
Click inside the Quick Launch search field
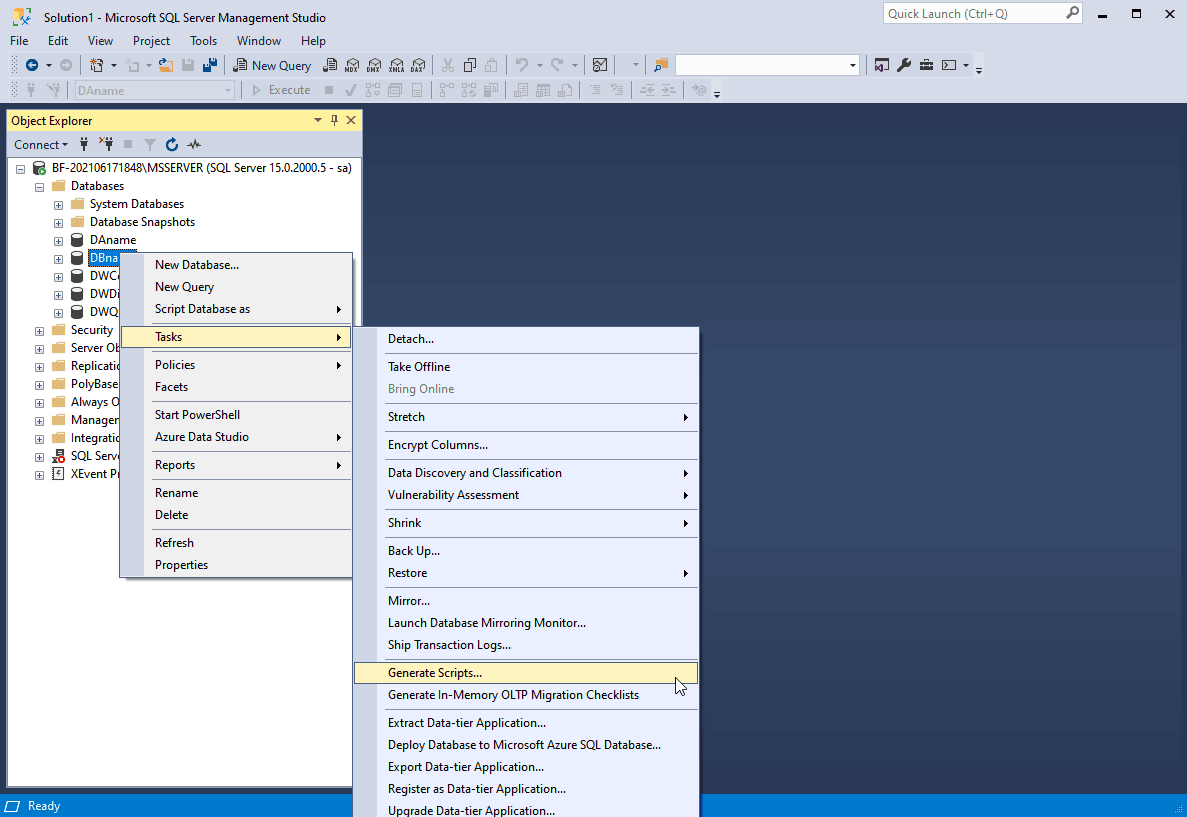pos(974,13)
